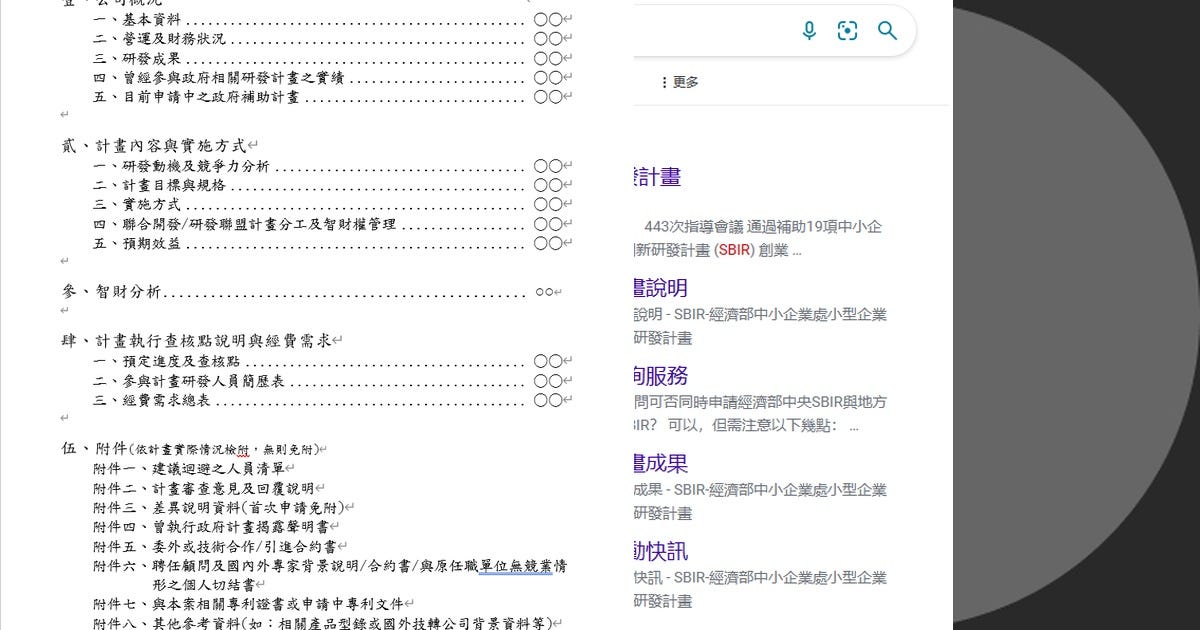Click the three-dot icon beside 更多
1200x630 pixels.
click(x=665, y=82)
